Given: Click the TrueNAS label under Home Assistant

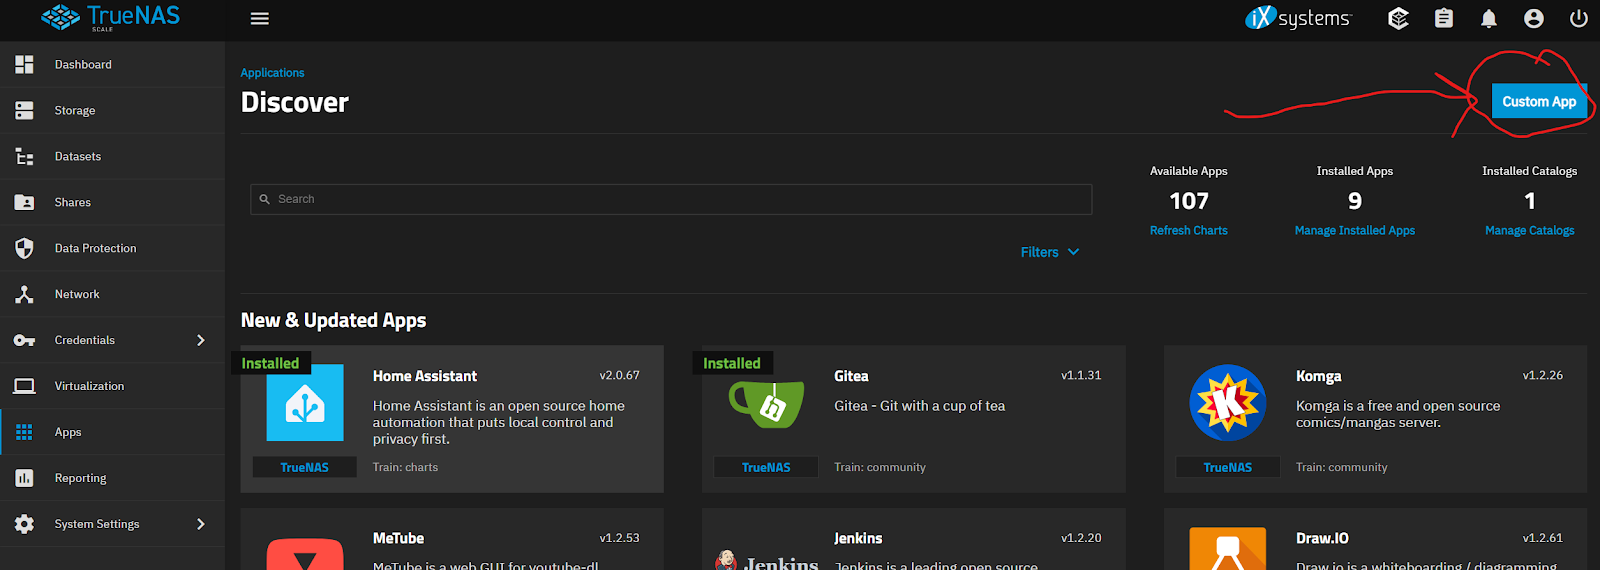Looking at the screenshot, I should click(305, 467).
